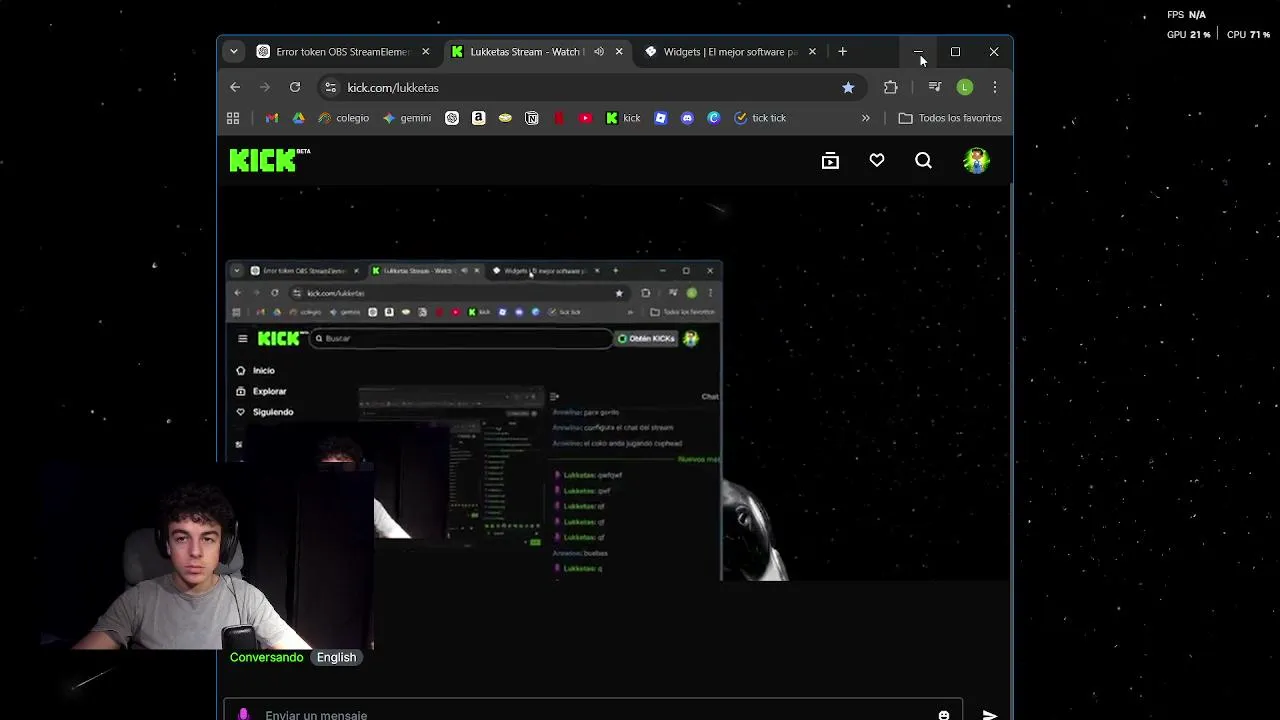Open the Google Drive bookmark
Image resolution: width=1280 pixels, height=720 pixels.
[x=298, y=118]
